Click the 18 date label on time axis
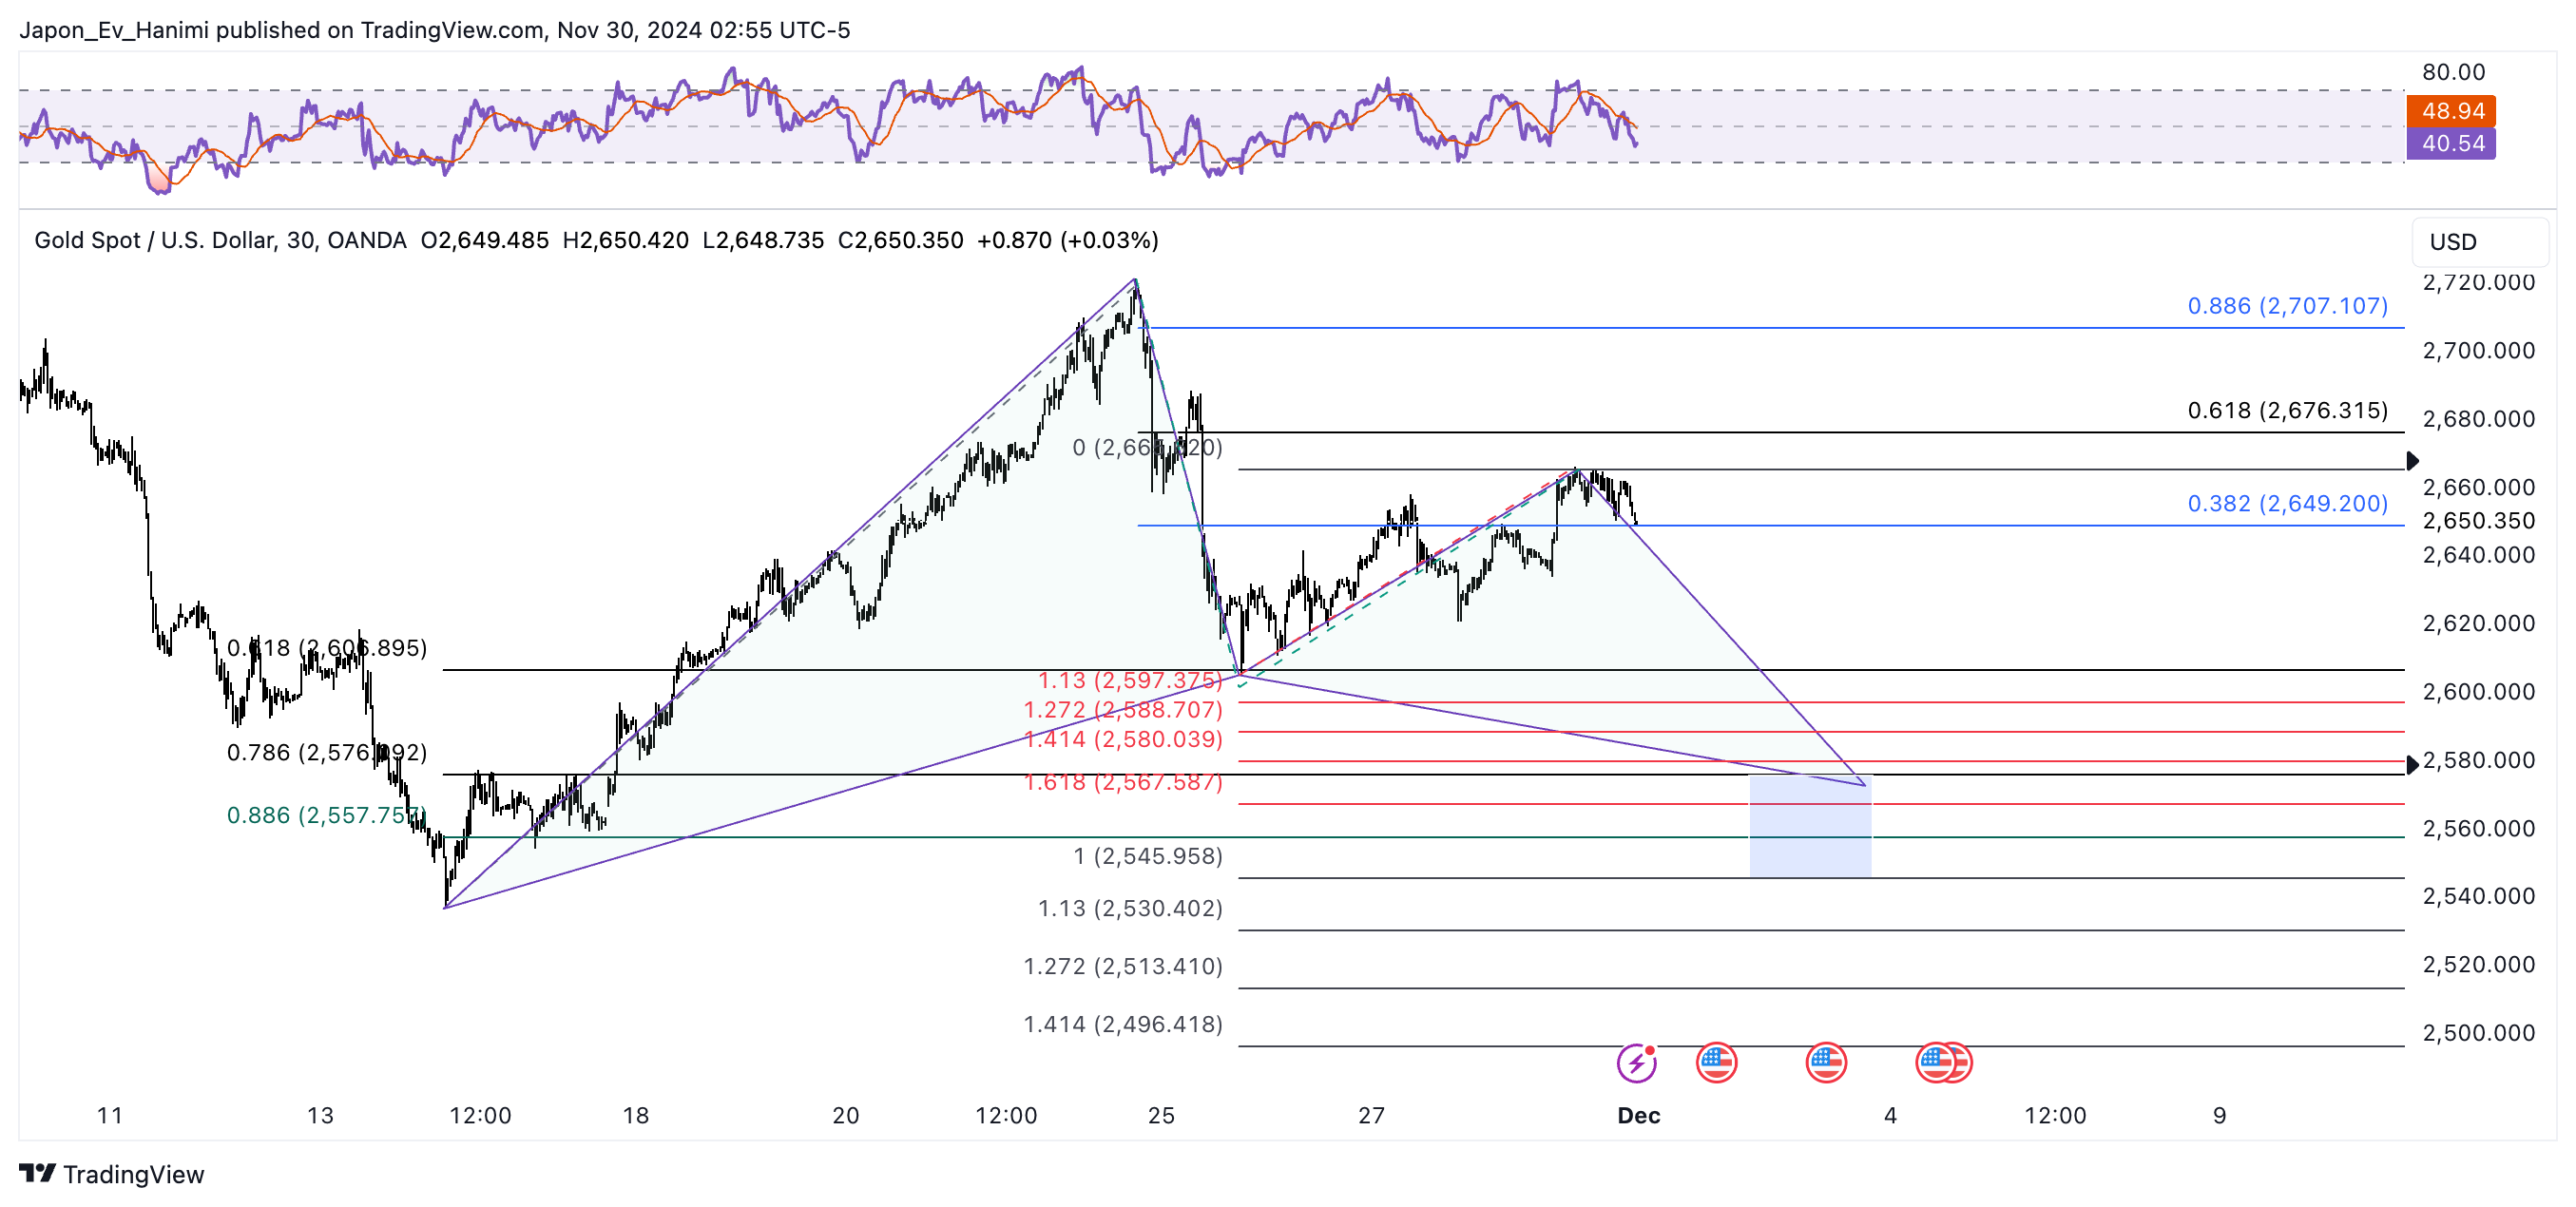2576x1207 pixels. (x=636, y=1115)
